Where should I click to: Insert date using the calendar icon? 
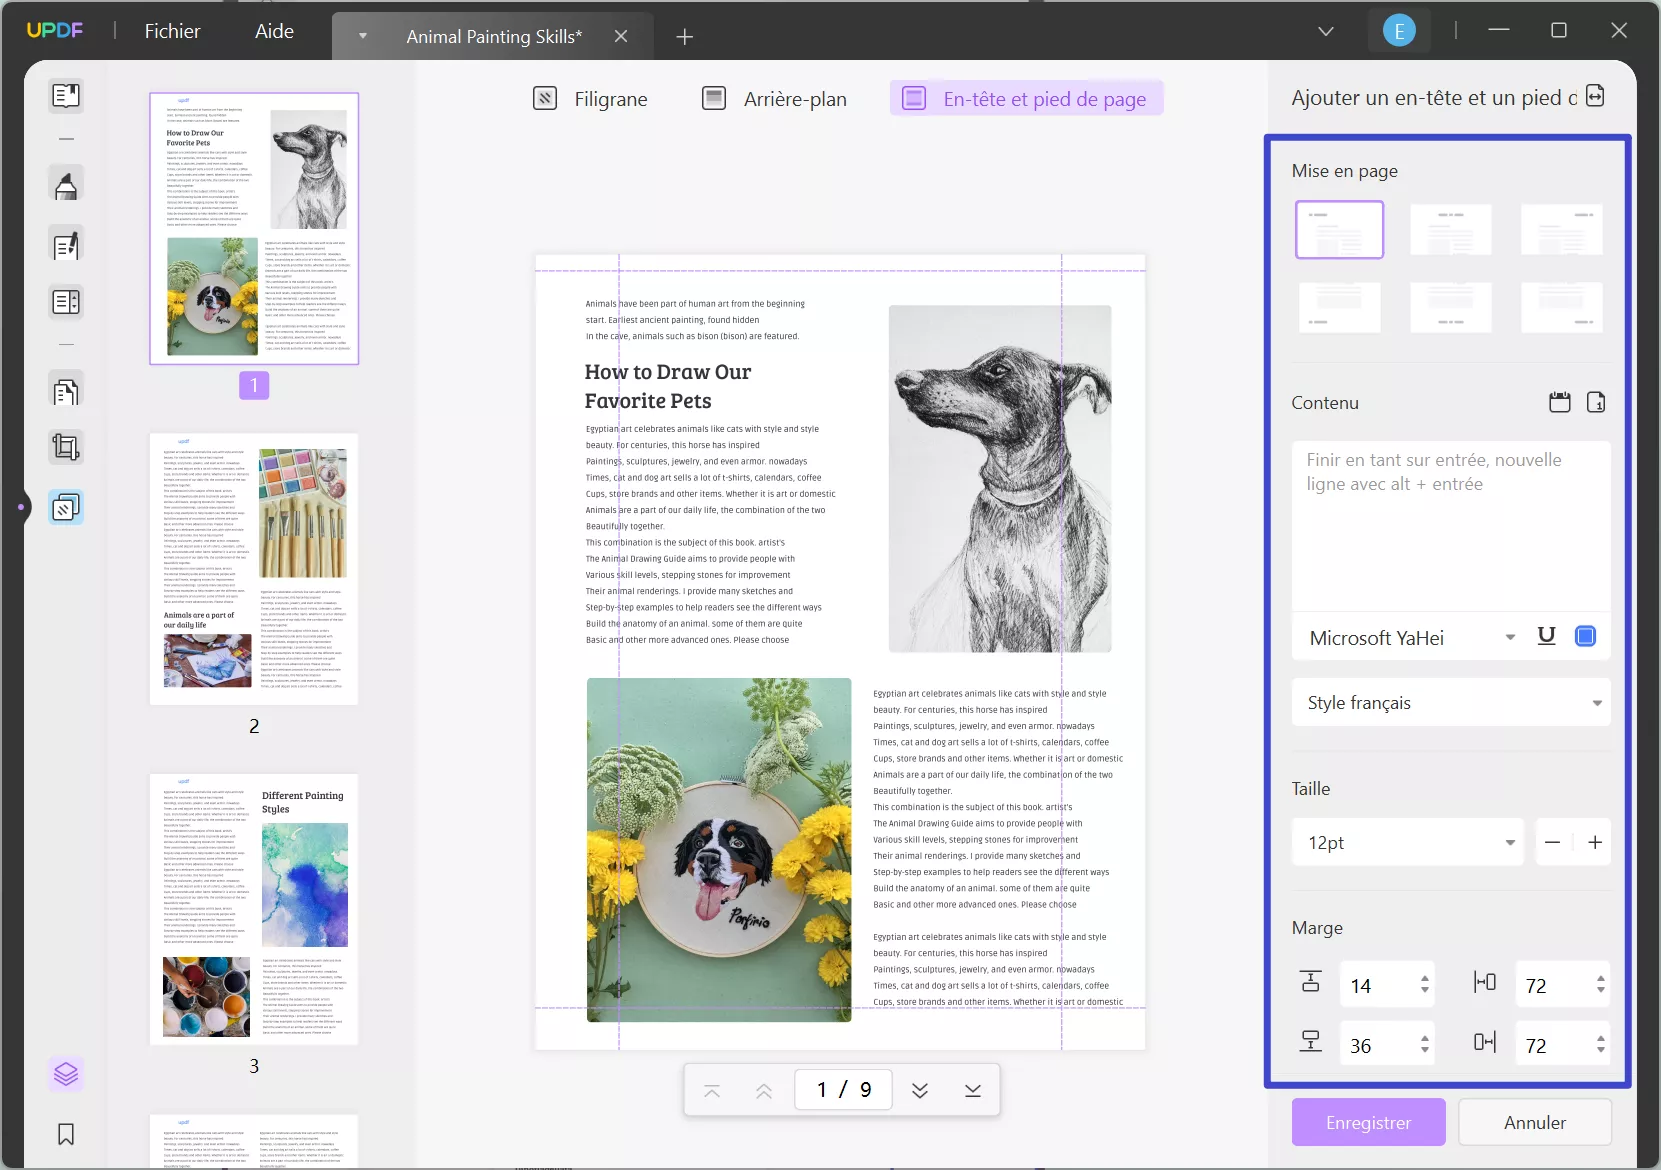click(x=1559, y=403)
